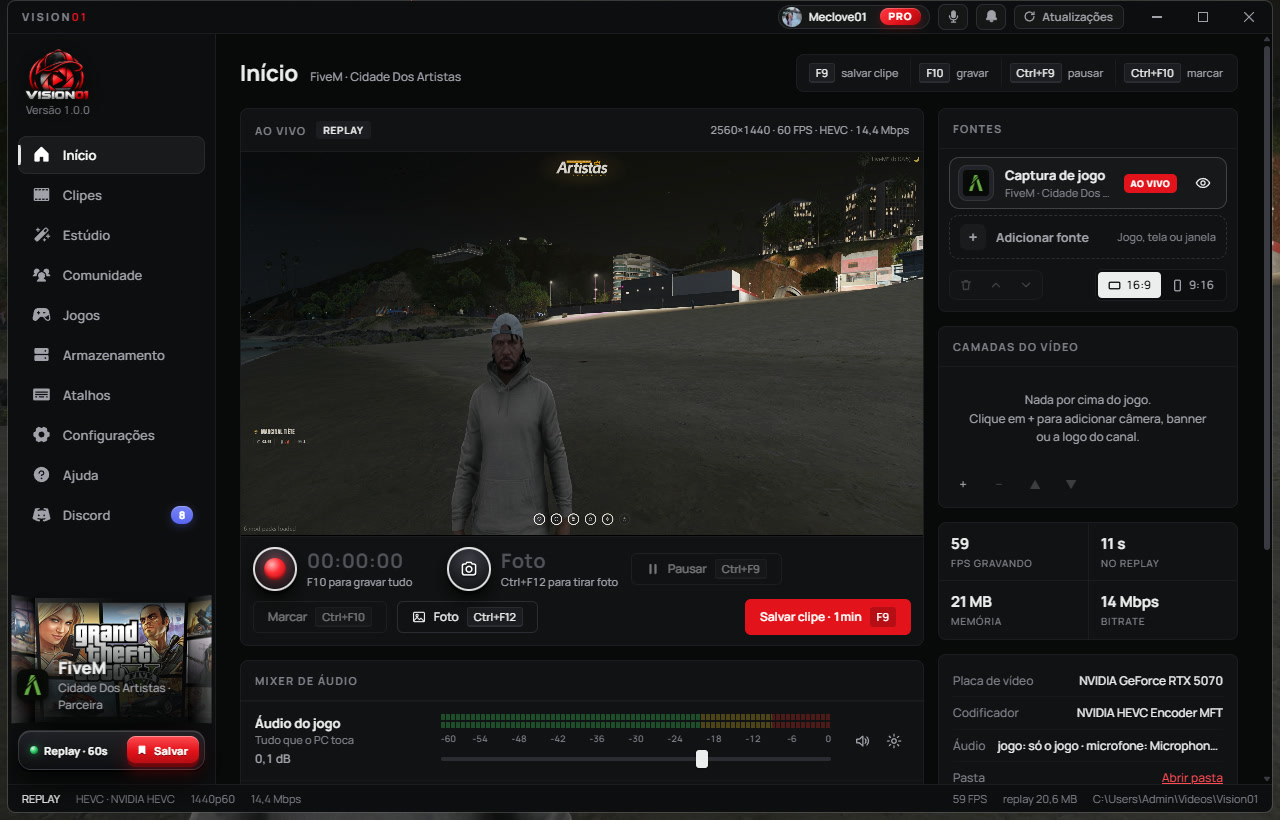Open the Meclove01 PRO profile
Viewport: 1280px width, 820px height.
(854, 17)
